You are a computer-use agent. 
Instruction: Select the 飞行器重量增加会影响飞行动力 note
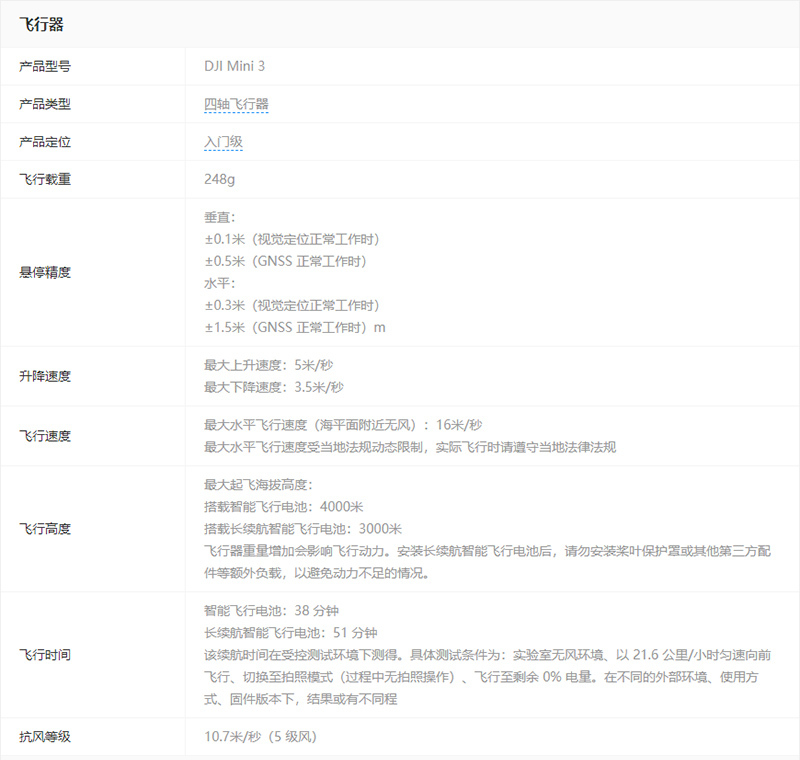coord(487,562)
